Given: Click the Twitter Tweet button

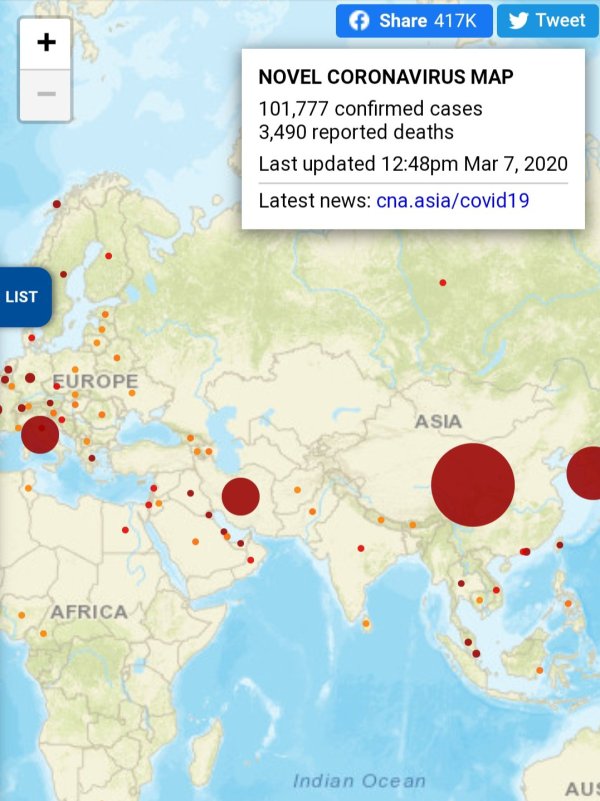Looking at the screenshot, I should point(547,20).
